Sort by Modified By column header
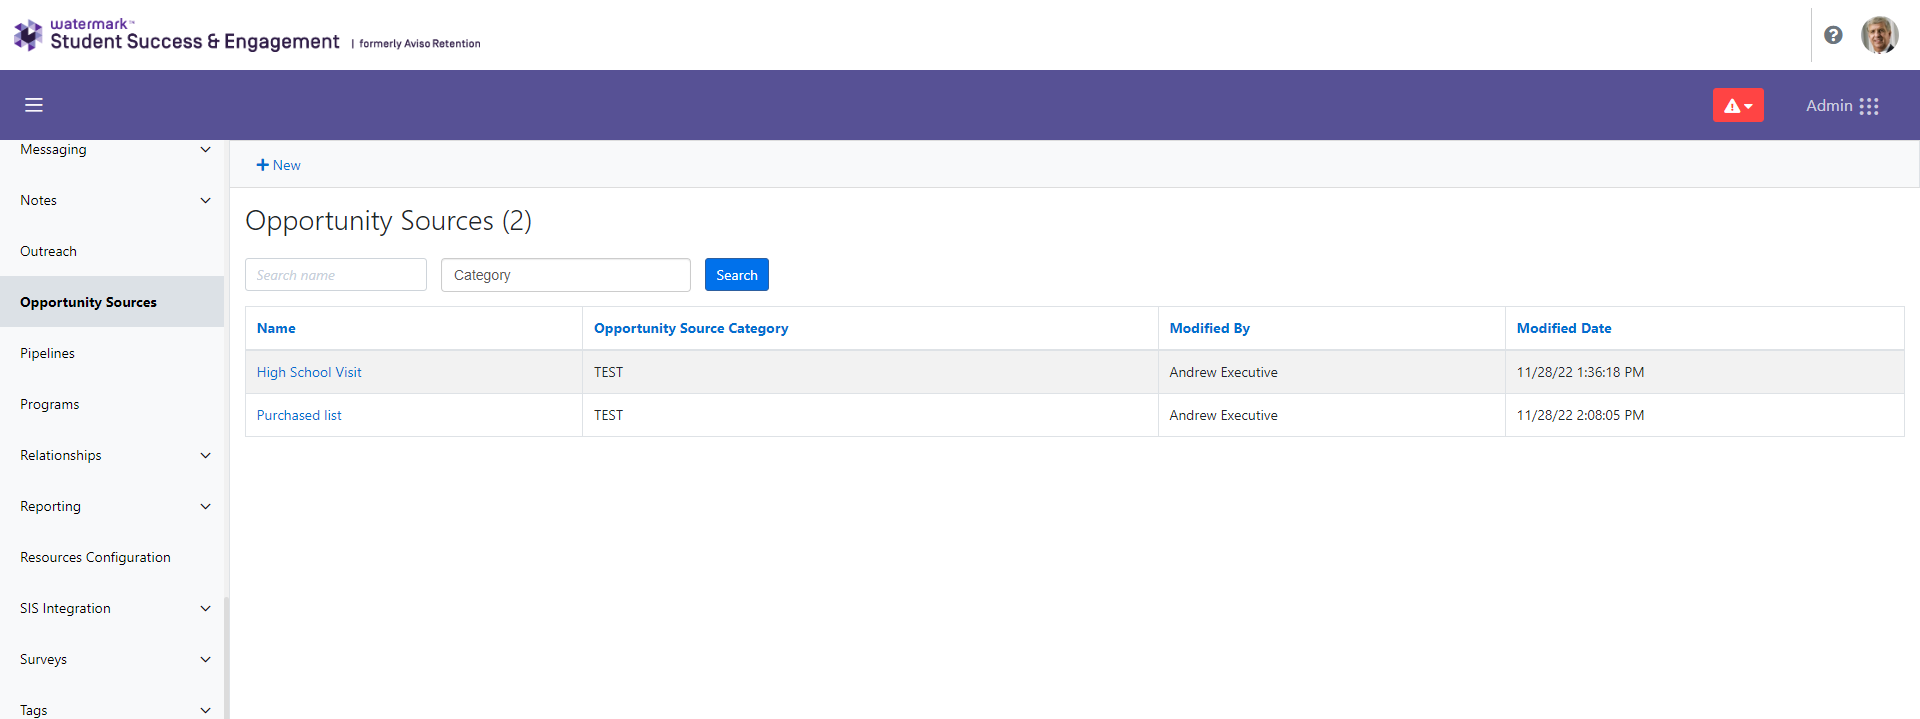Image resolution: width=1920 pixels, height=719 pixels. (1210, 328)
